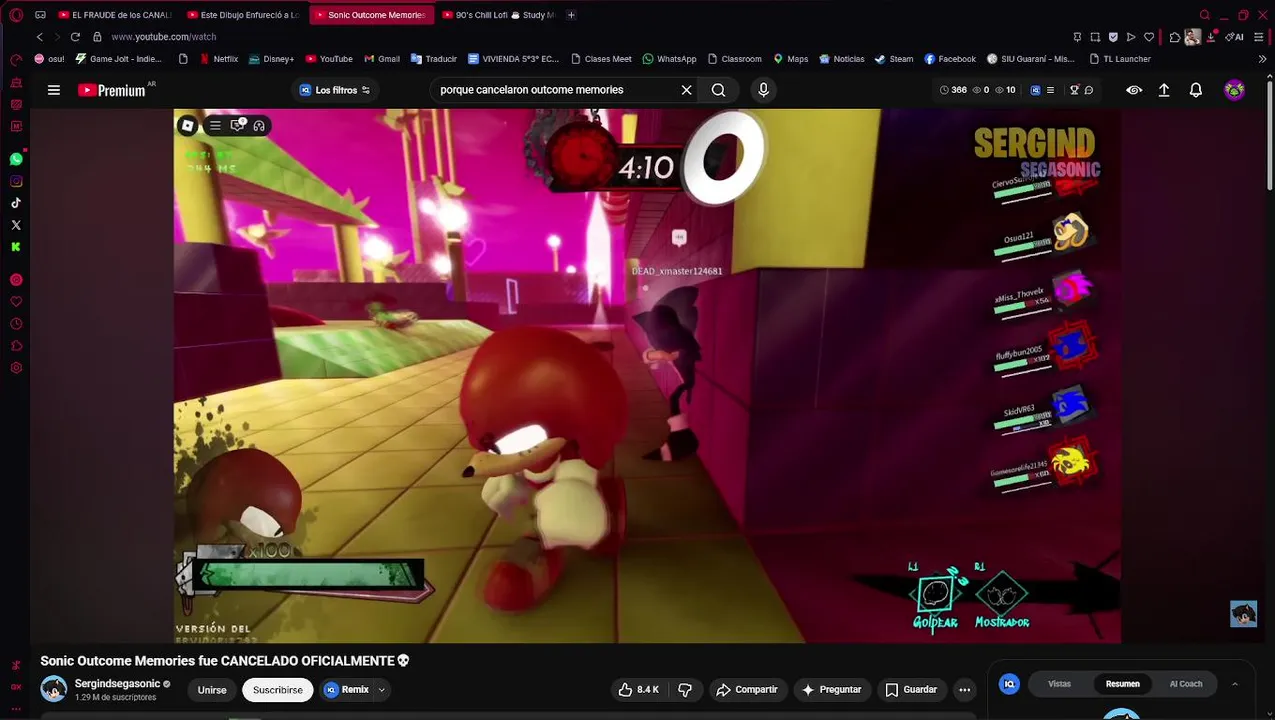Click the Suscribirse button
Viewport: 1275px width, 720px height.
pos(277,690)
